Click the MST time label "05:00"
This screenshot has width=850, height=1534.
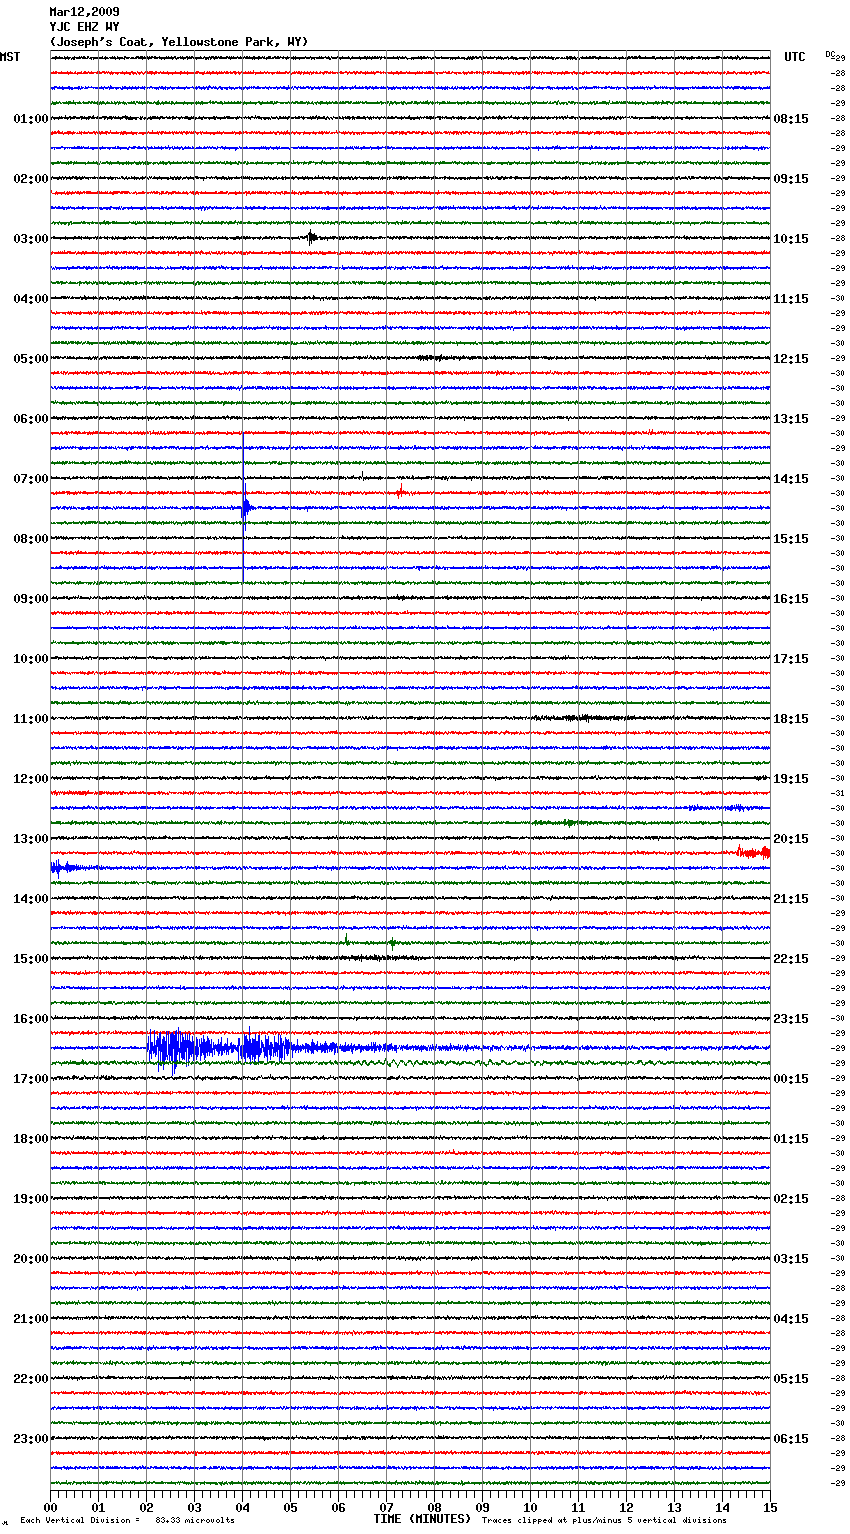coord(31,359)
